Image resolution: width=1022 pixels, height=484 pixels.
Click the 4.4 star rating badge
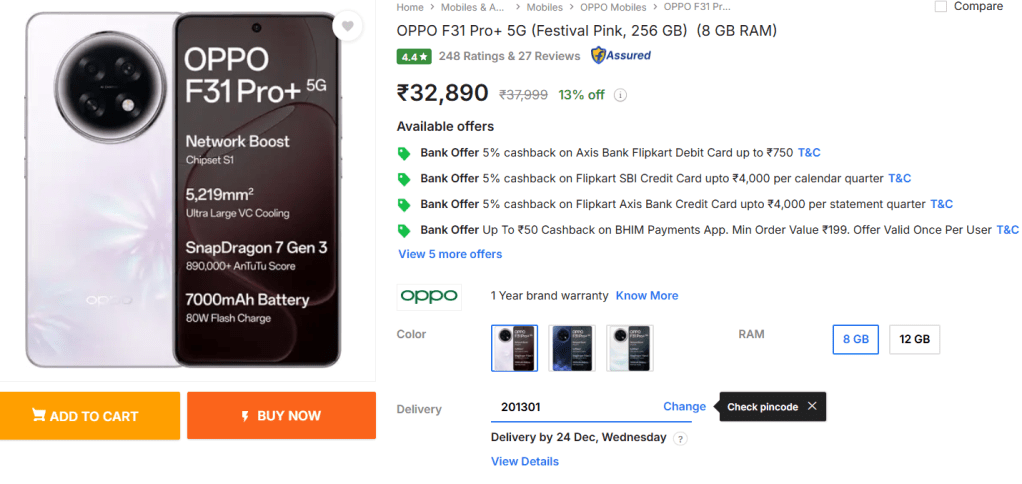tap(414, 56)
